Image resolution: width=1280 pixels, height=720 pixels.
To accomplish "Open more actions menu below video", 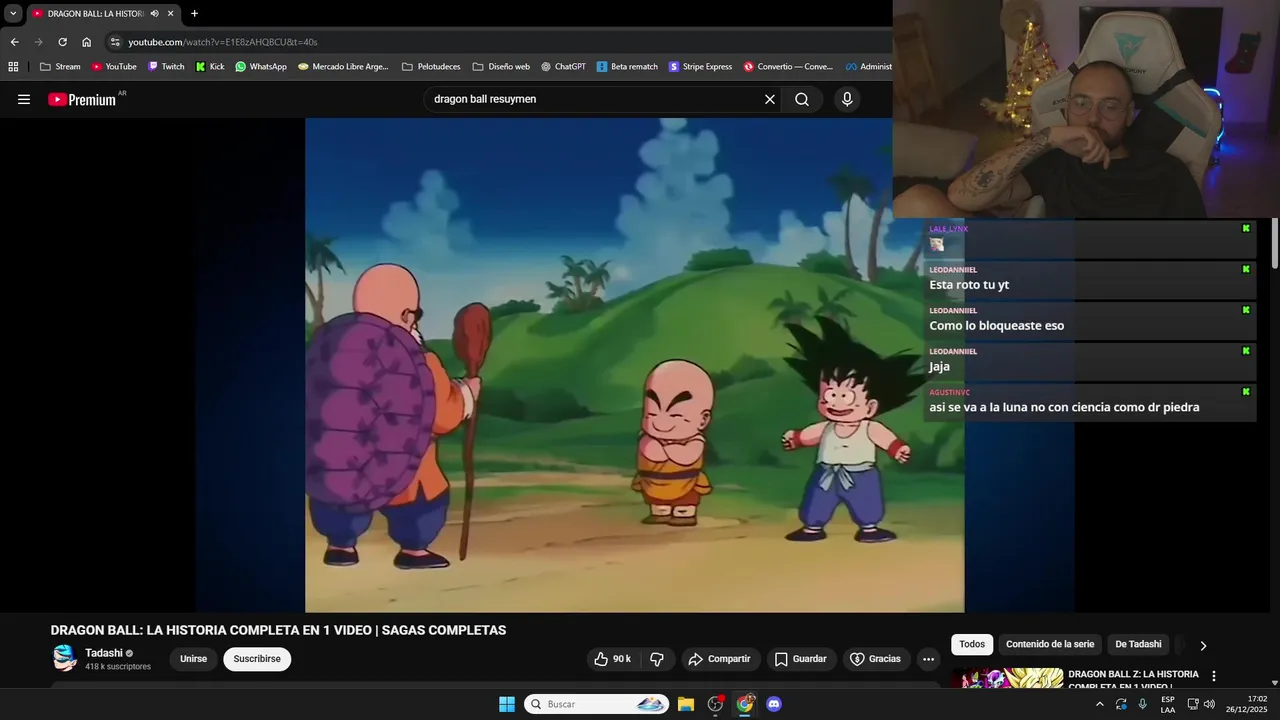I will click(928, 659).
